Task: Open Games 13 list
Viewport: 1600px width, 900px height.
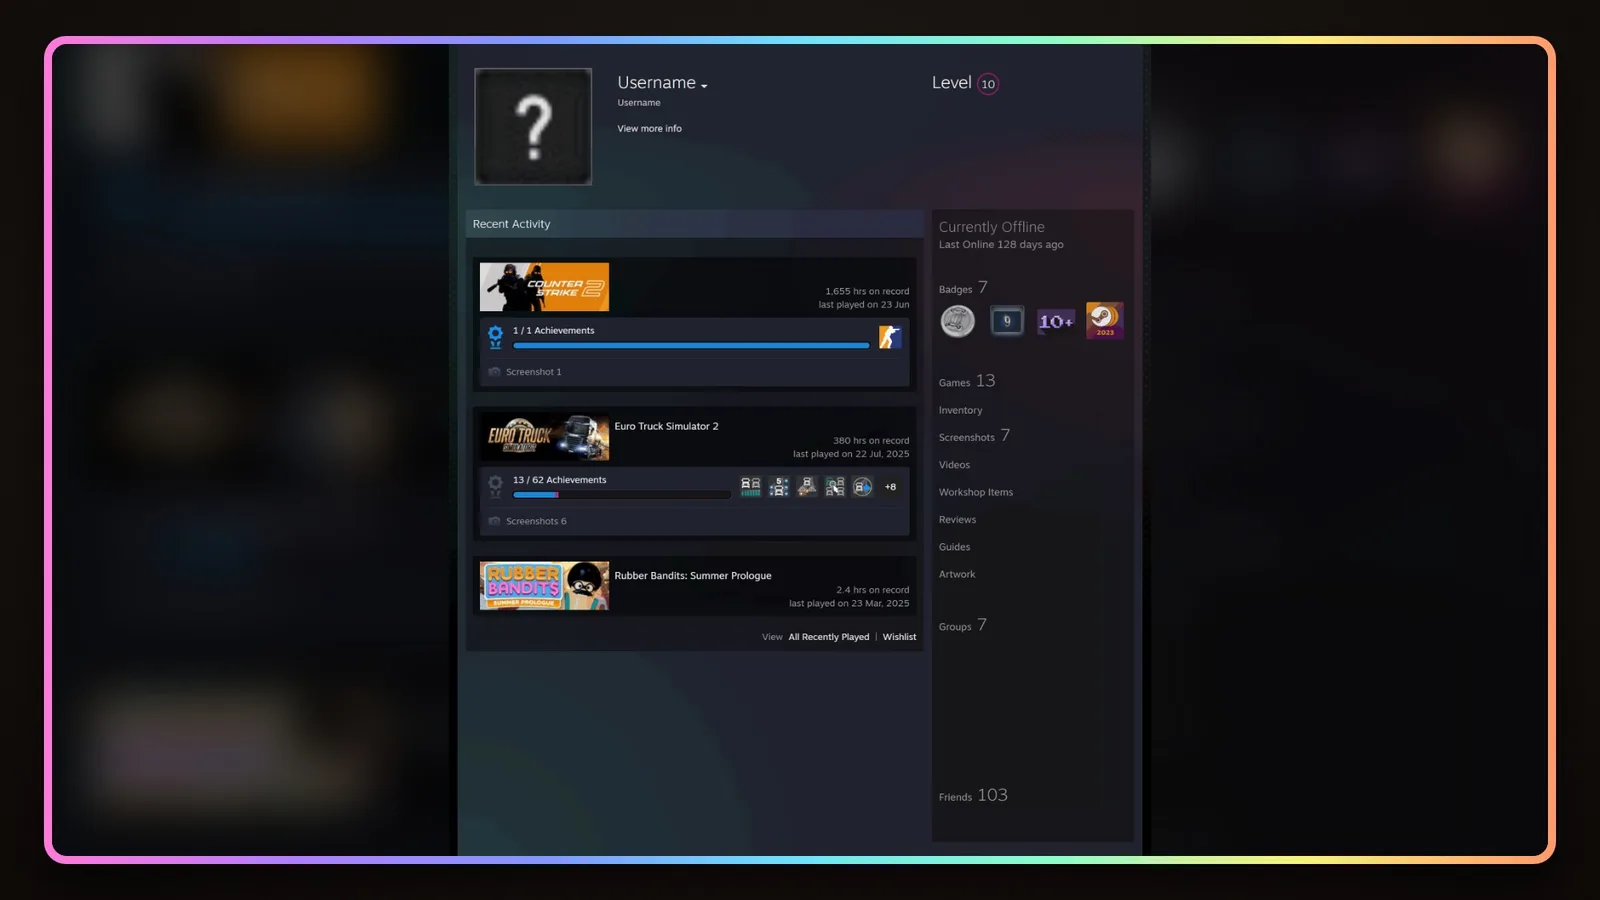Action: (x=967, y=381)
